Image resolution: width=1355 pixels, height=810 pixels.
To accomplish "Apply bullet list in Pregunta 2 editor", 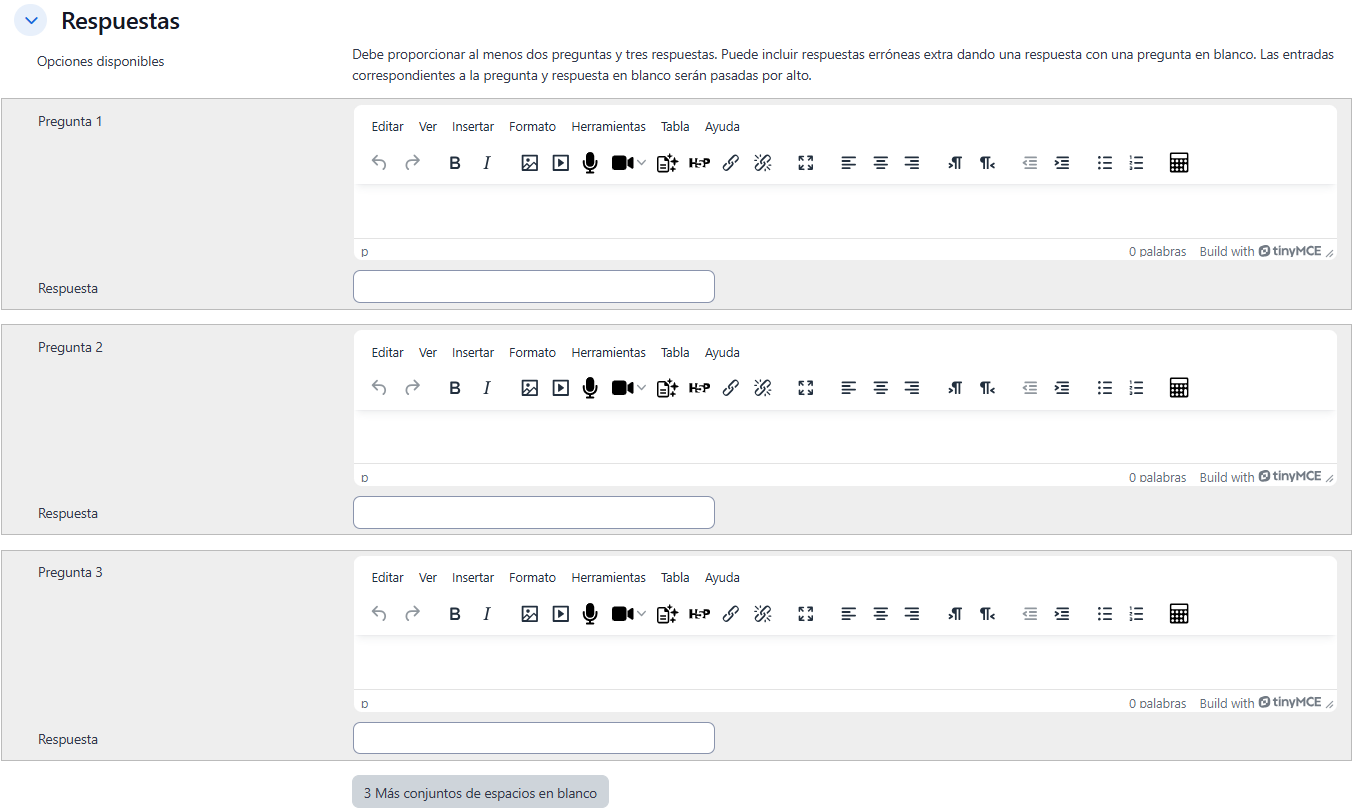I will 1105,388.
